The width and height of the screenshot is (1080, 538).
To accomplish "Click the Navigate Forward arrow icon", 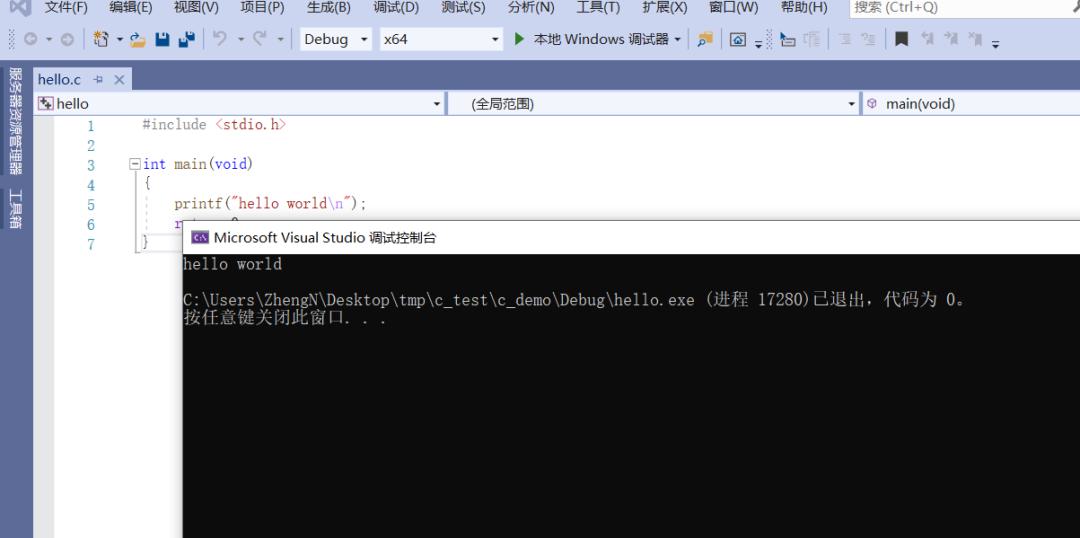I will coord(67,39).
